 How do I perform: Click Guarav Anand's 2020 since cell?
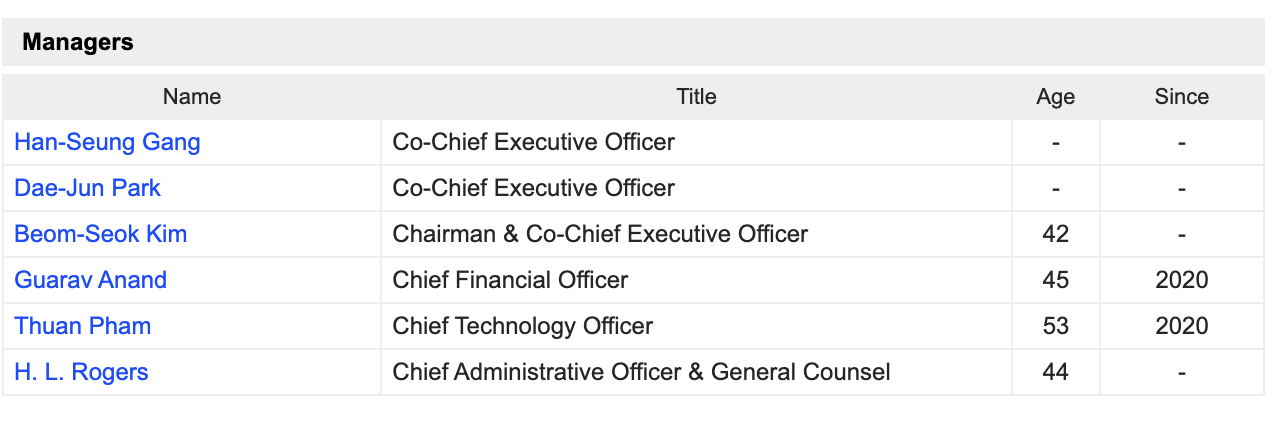tap(1182, 280)
